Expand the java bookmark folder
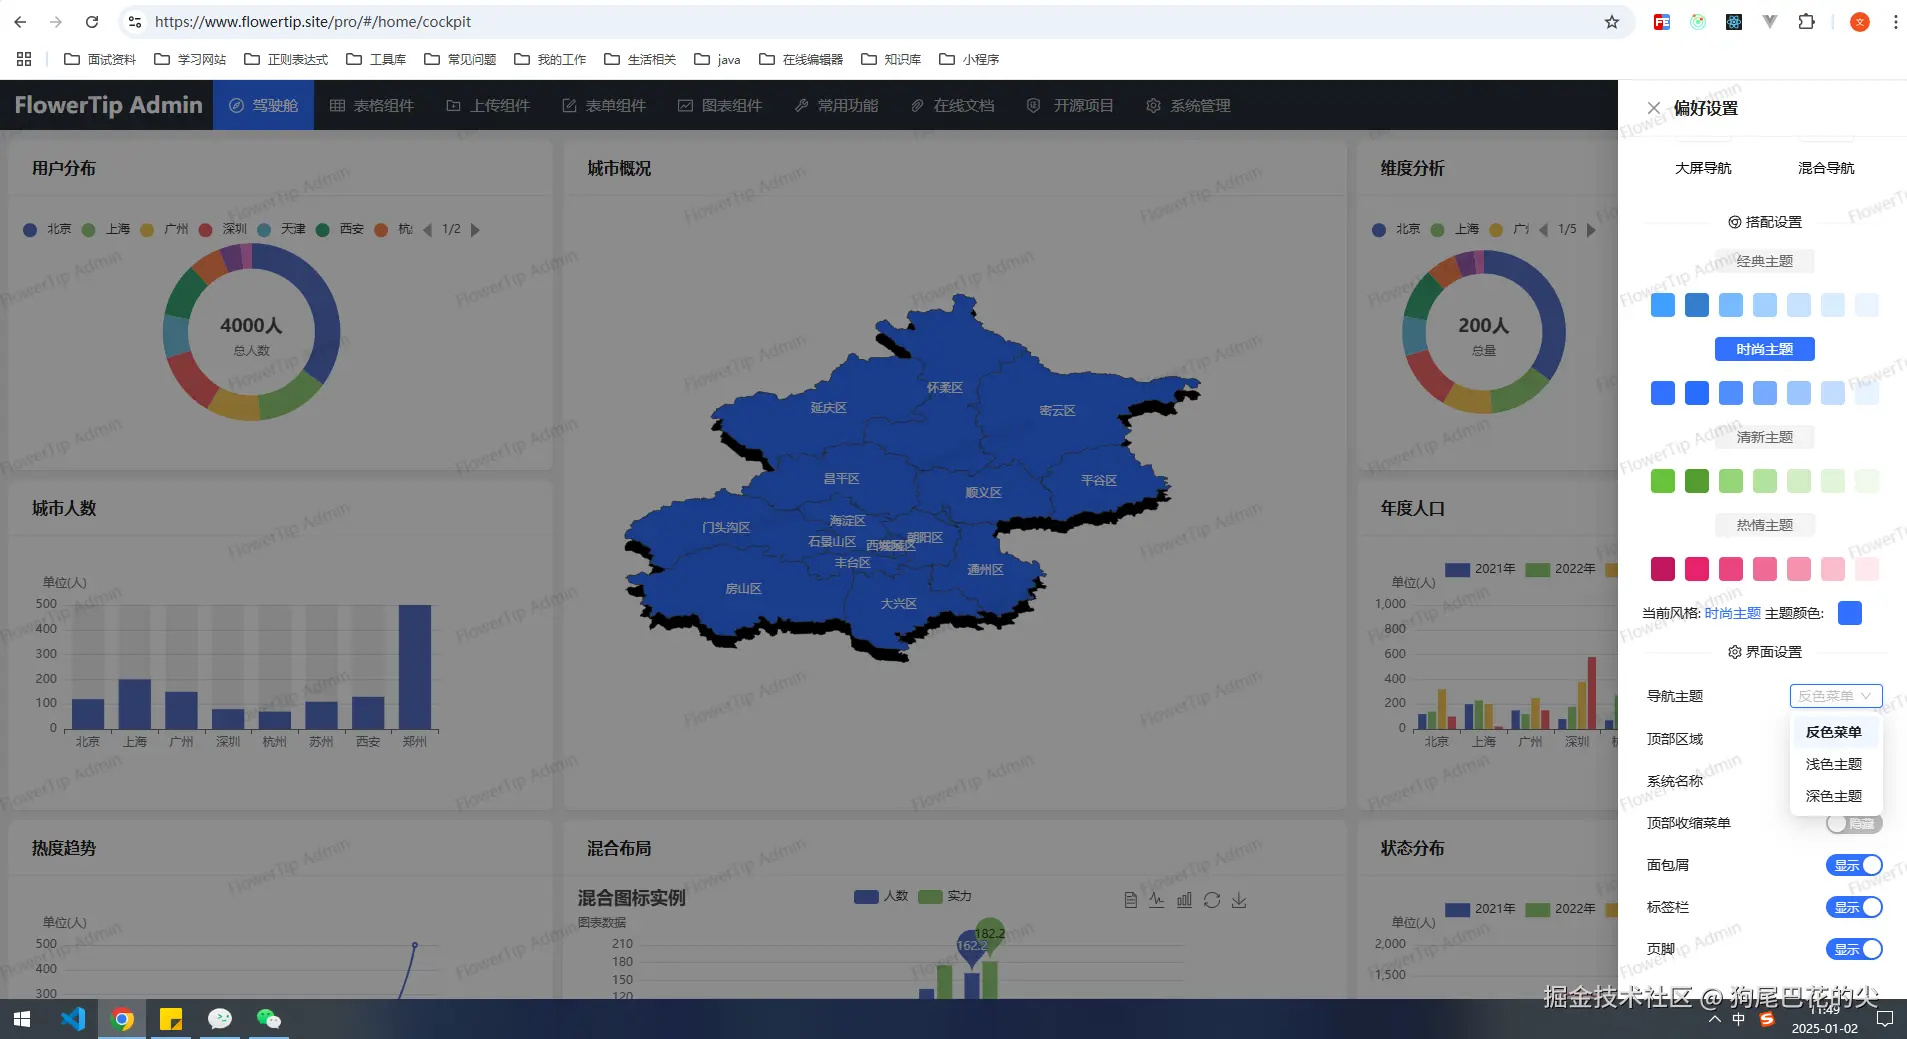This screenshot has width=1907, height=1039. (717, 59)
